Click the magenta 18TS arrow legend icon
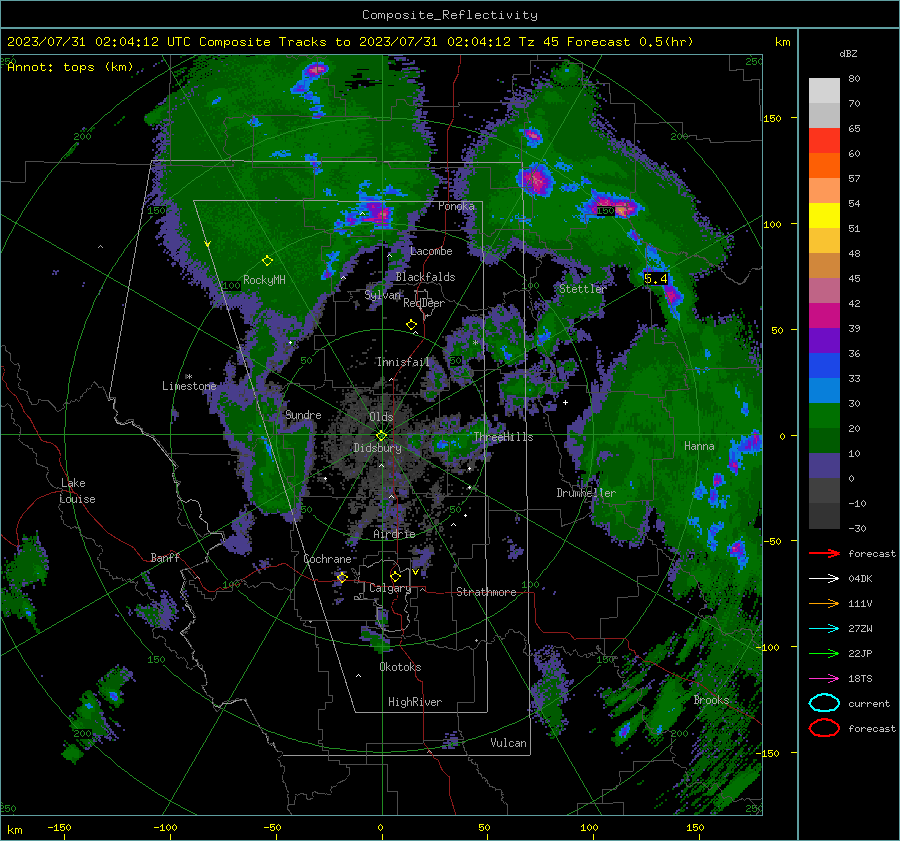 824,679
